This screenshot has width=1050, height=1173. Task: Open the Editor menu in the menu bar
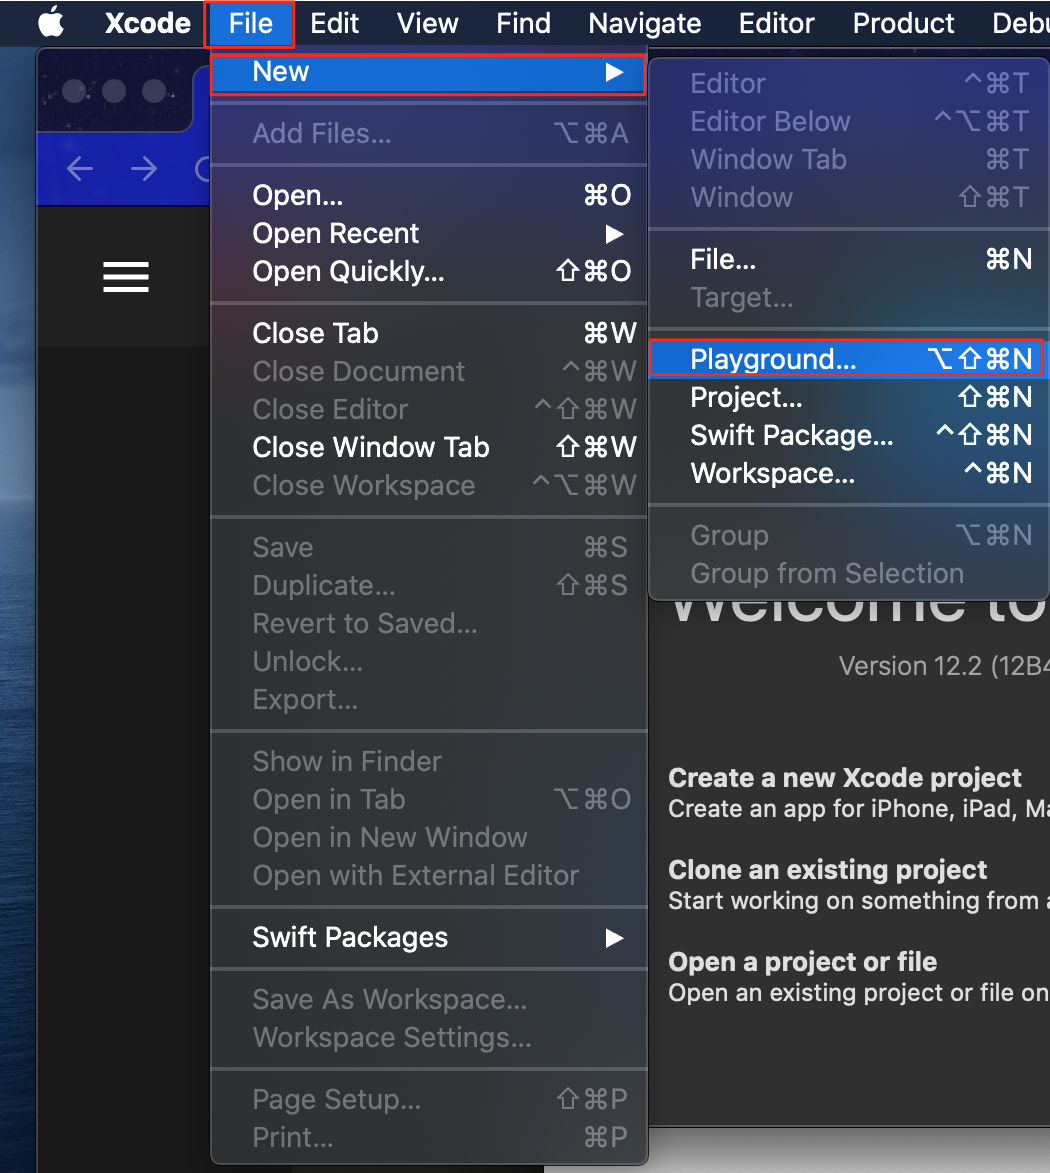[776, 23]
